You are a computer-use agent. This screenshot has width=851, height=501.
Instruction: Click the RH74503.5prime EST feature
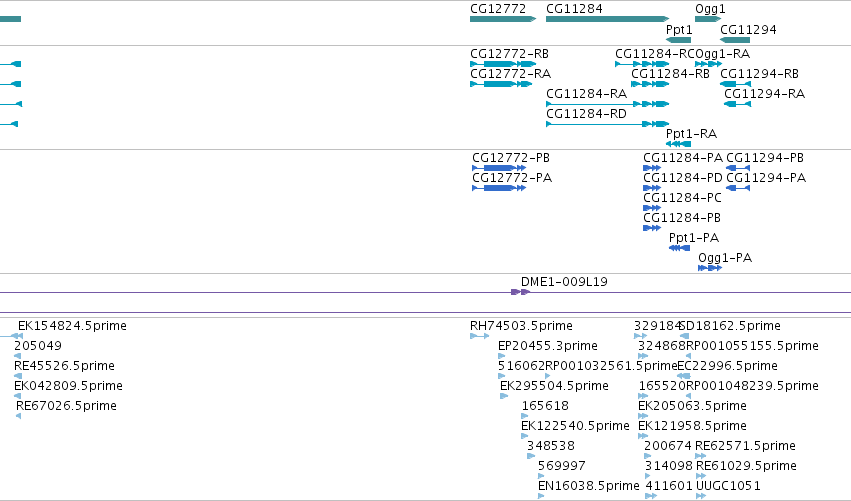480,336
